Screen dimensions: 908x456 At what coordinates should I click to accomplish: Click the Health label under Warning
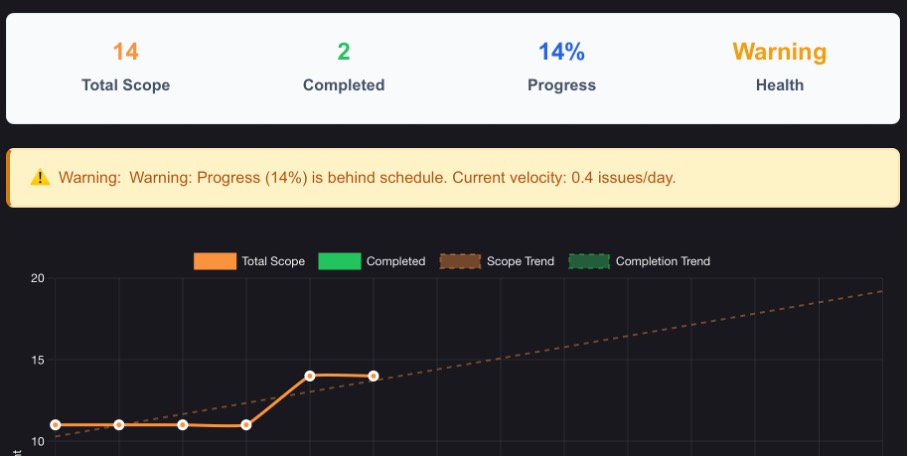[779, 85]
